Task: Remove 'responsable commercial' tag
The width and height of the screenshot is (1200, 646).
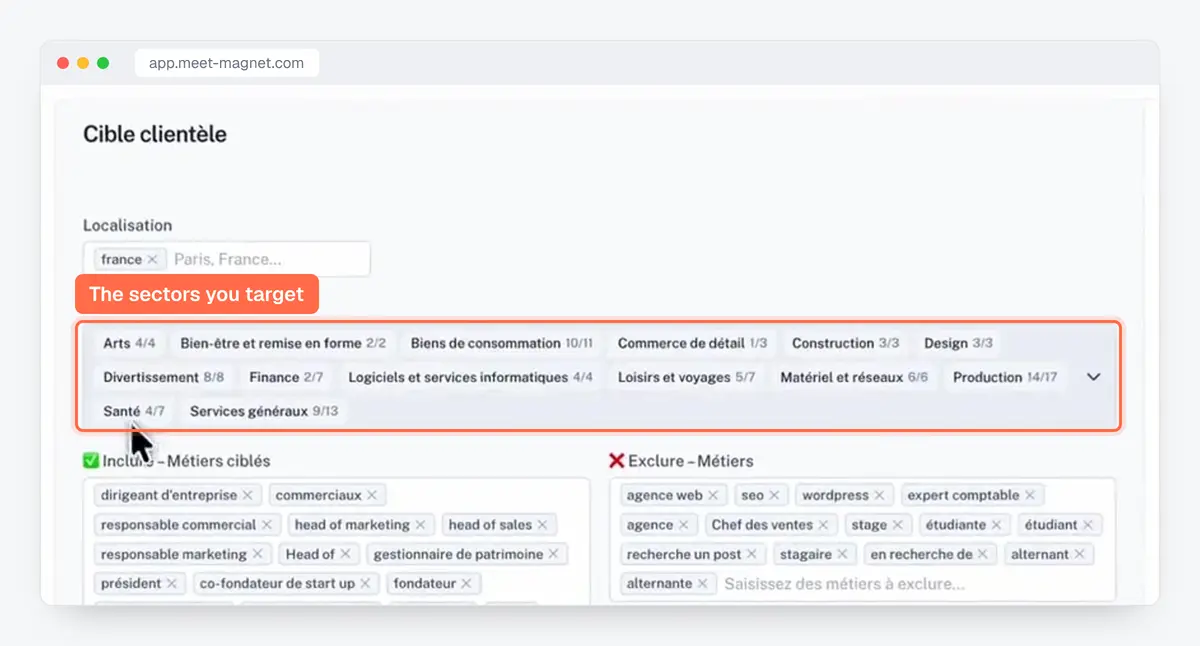Action: pyautogui.click(x=267, y=524)
